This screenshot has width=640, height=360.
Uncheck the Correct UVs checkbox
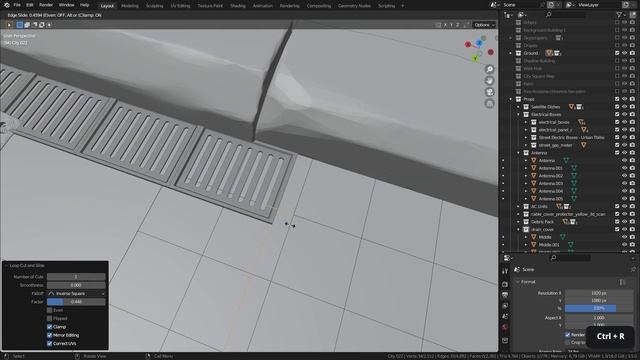click(49, 344)
